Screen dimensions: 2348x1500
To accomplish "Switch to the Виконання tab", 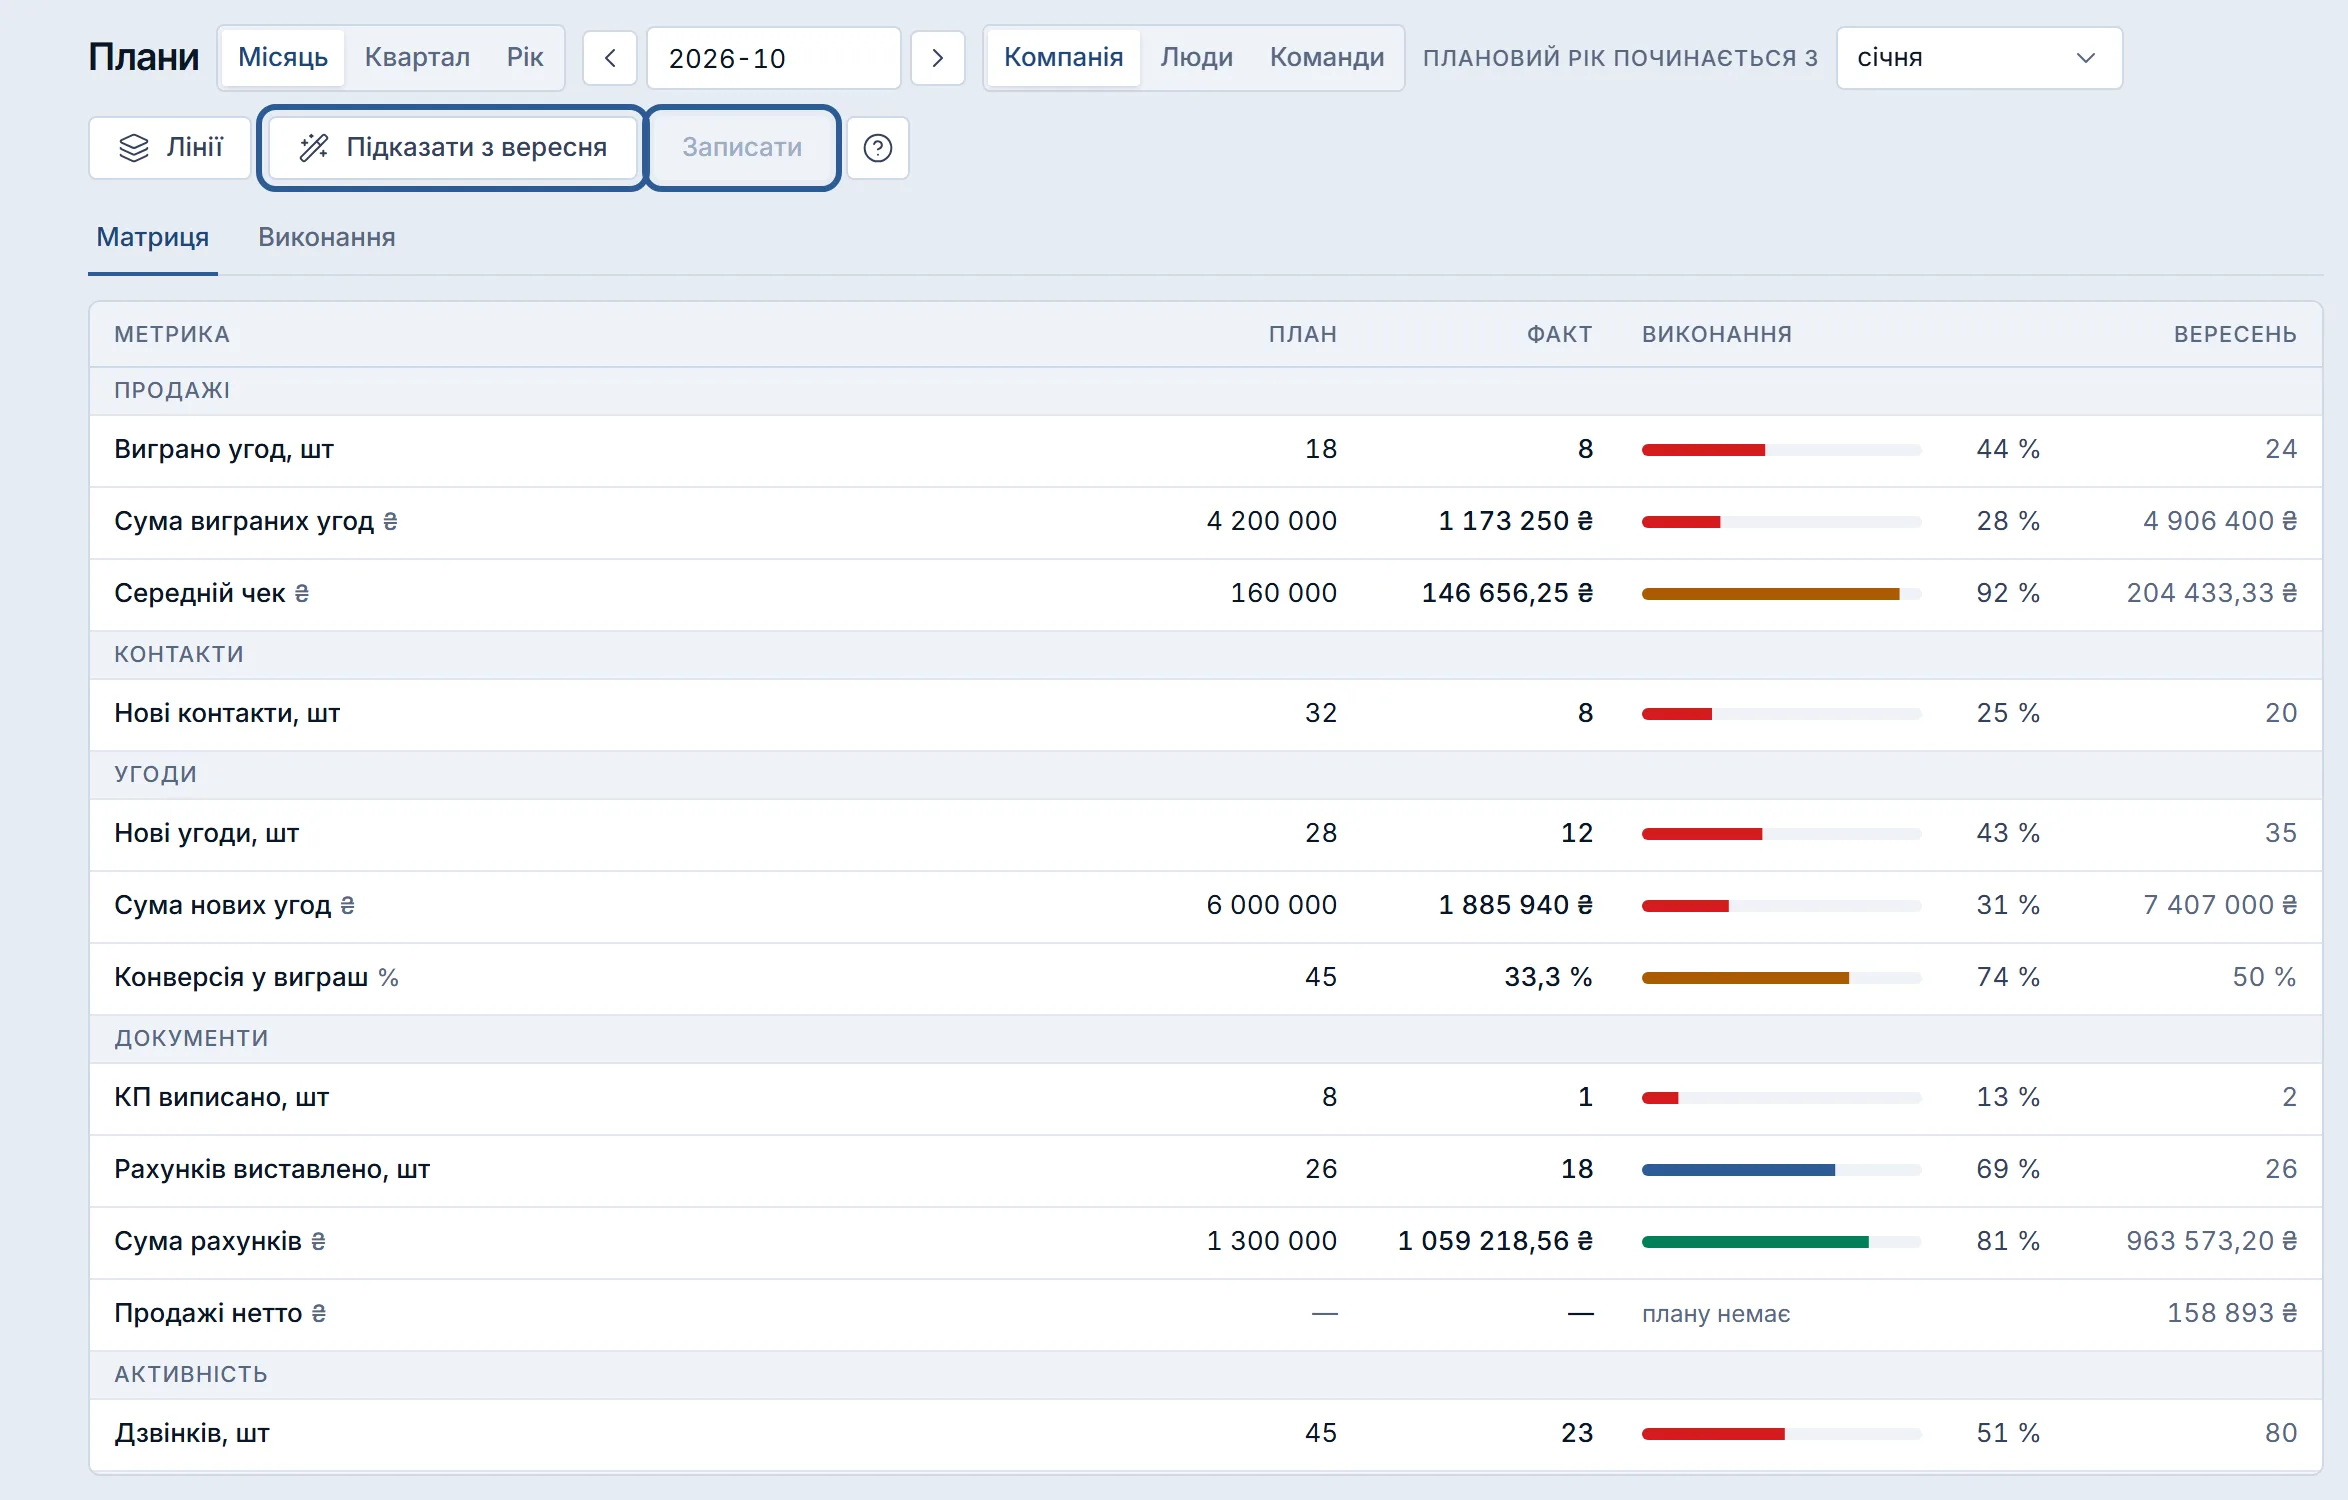I will (327, 238).
